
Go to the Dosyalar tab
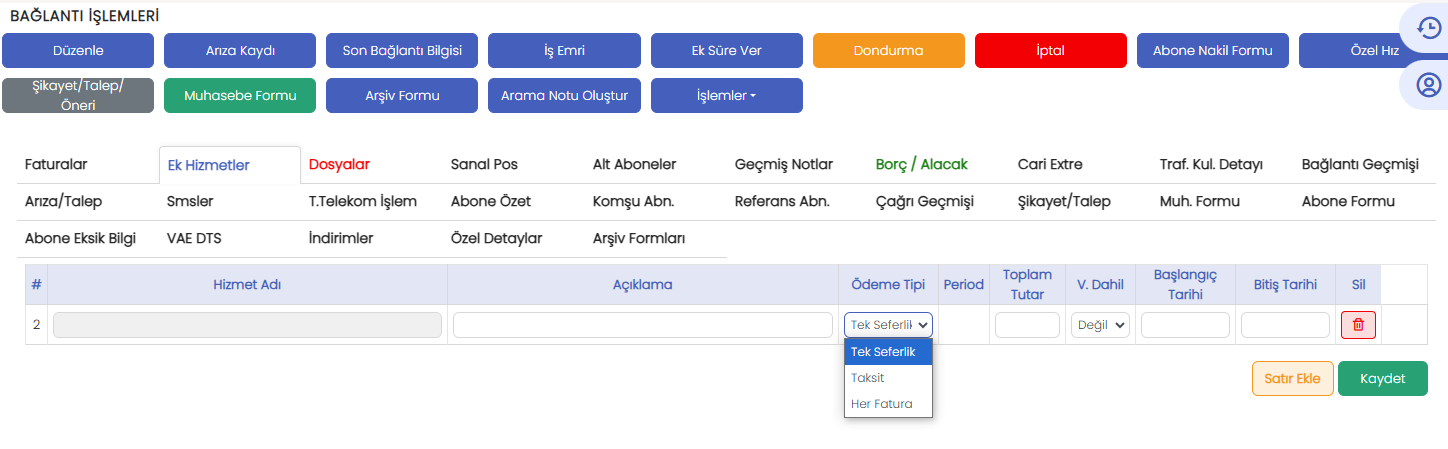point(339,164)
